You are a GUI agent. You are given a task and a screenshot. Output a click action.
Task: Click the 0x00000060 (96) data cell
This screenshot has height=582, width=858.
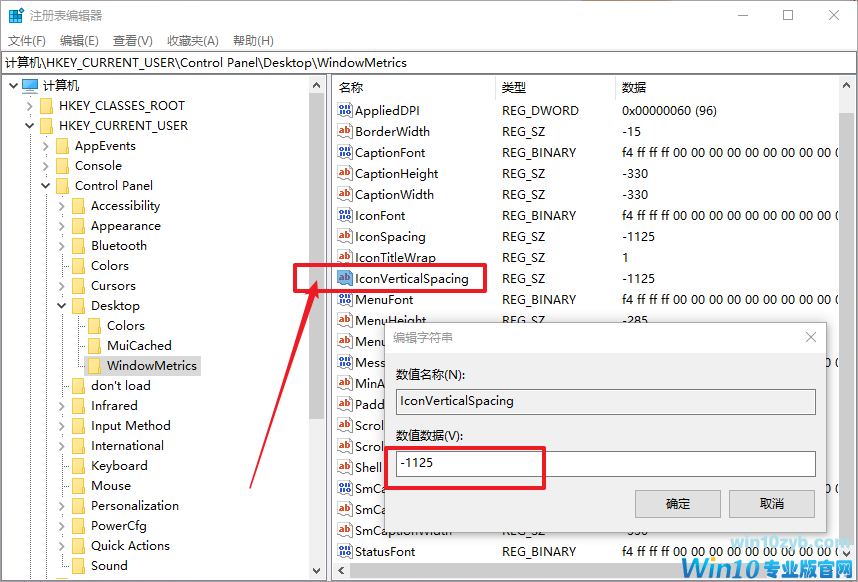pyautogui.click(x=669, y=110)
